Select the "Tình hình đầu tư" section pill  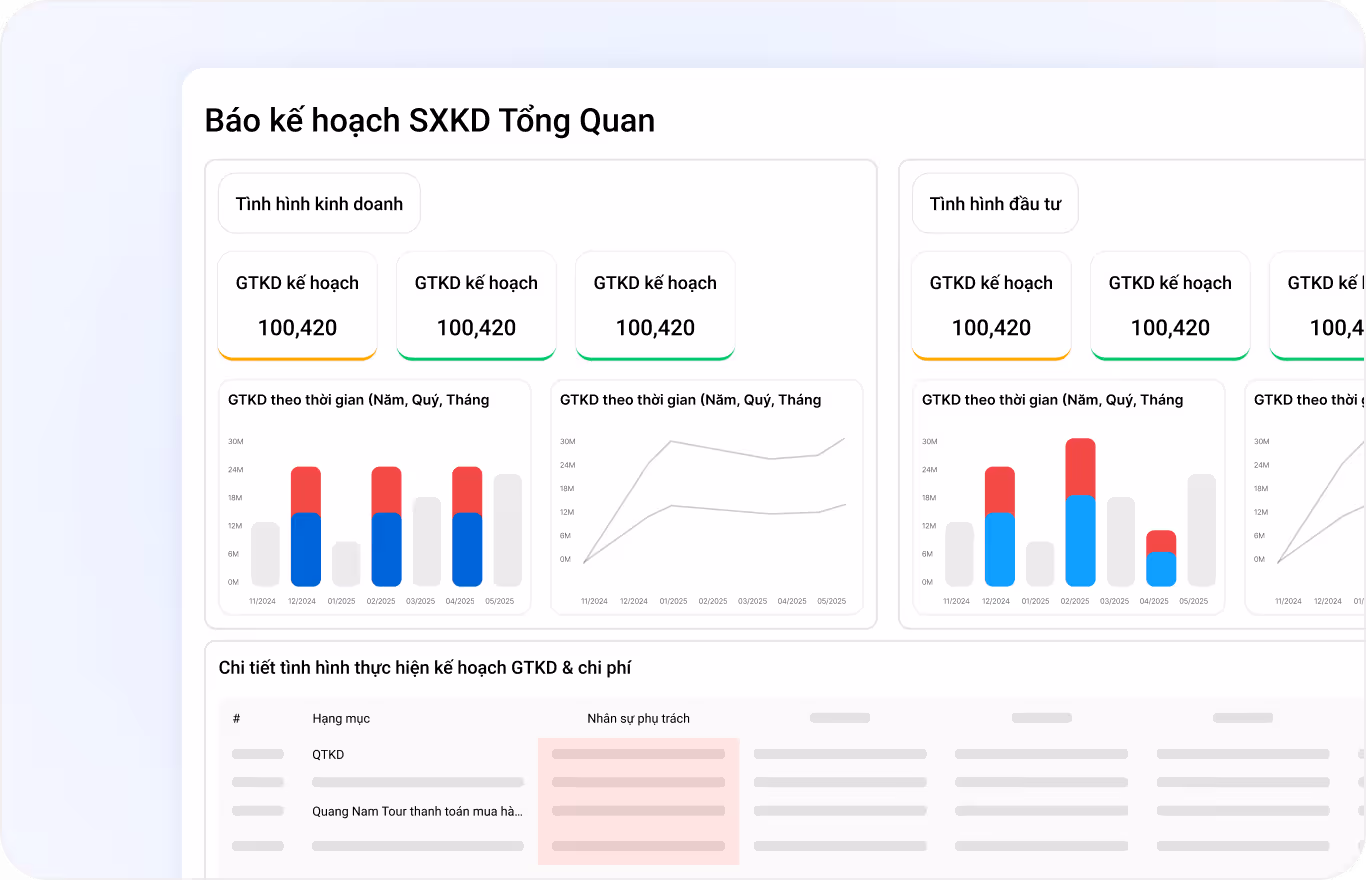[995, 204]
